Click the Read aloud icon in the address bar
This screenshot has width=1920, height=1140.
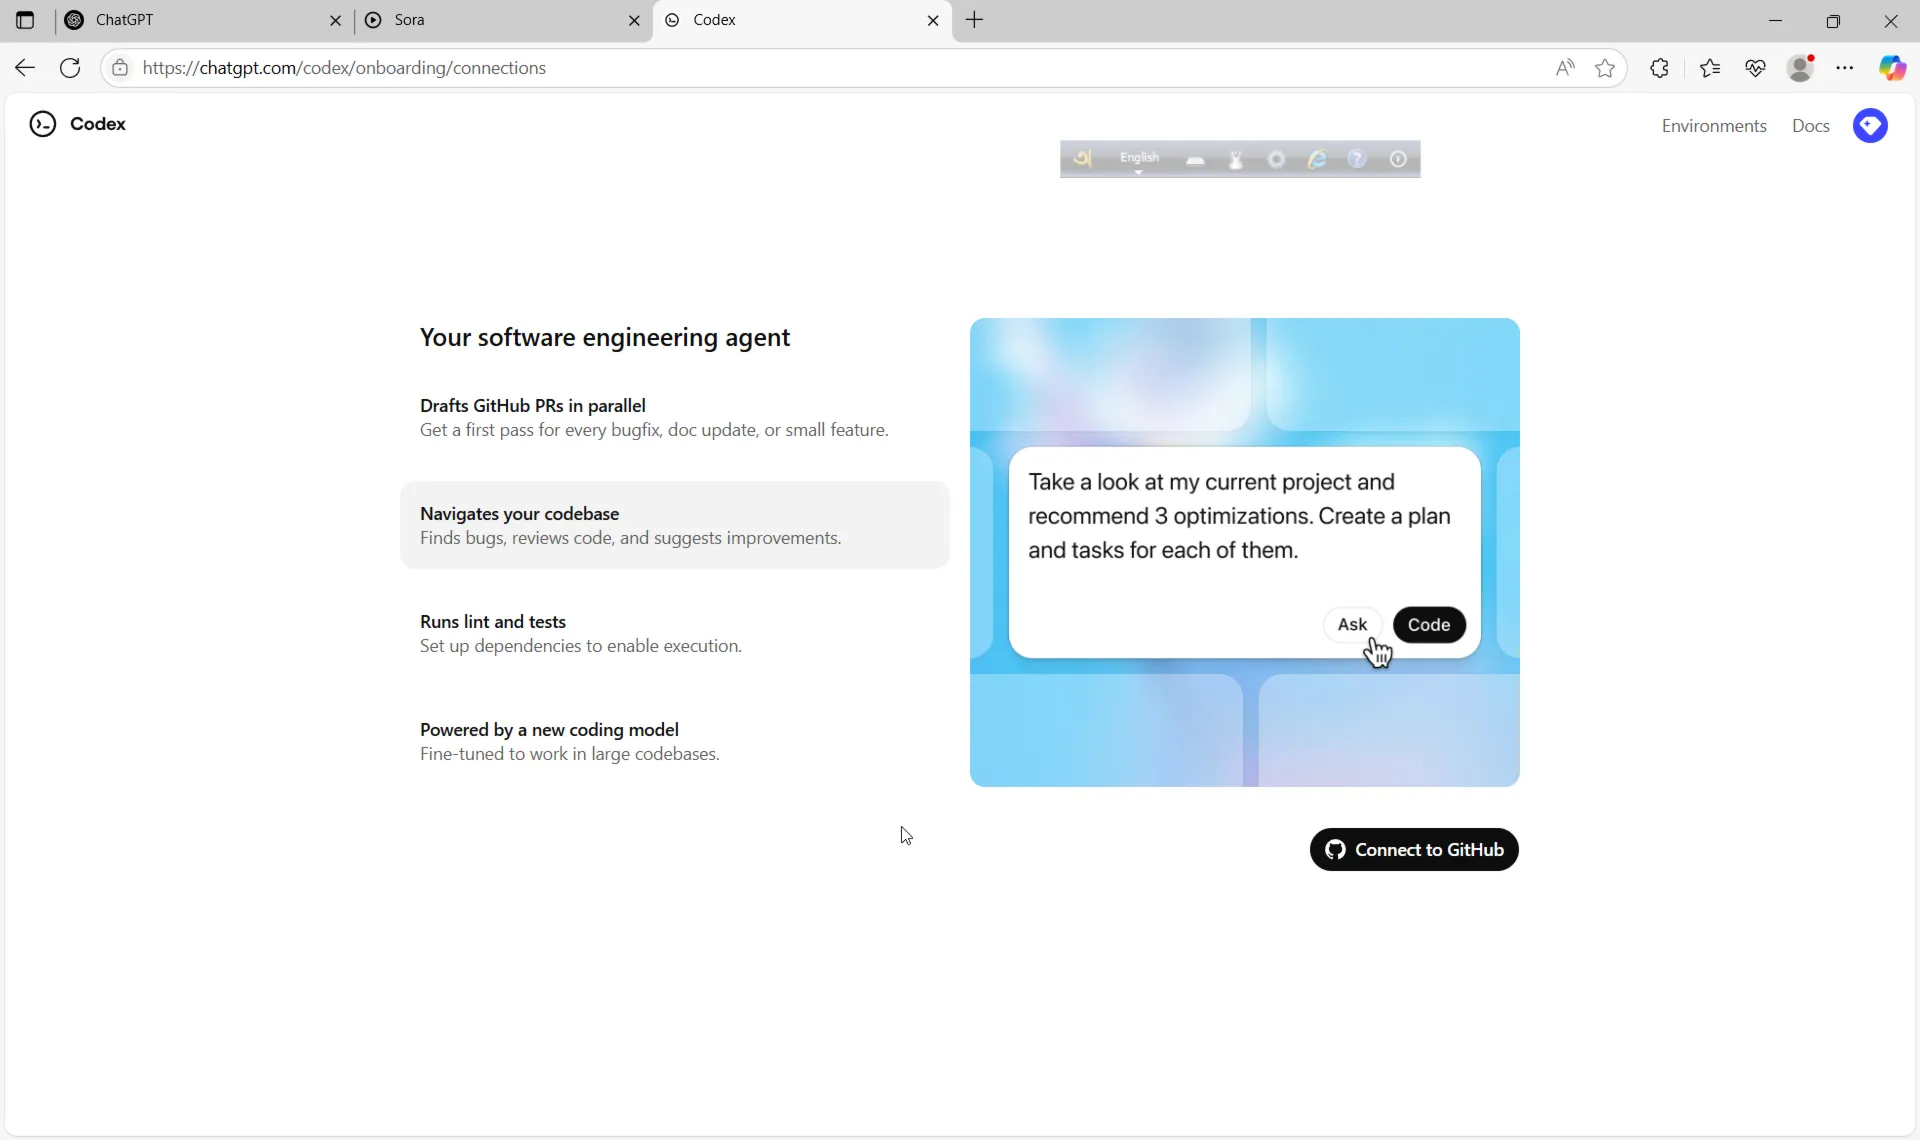pyautogui.click(x=1565, y=68)
